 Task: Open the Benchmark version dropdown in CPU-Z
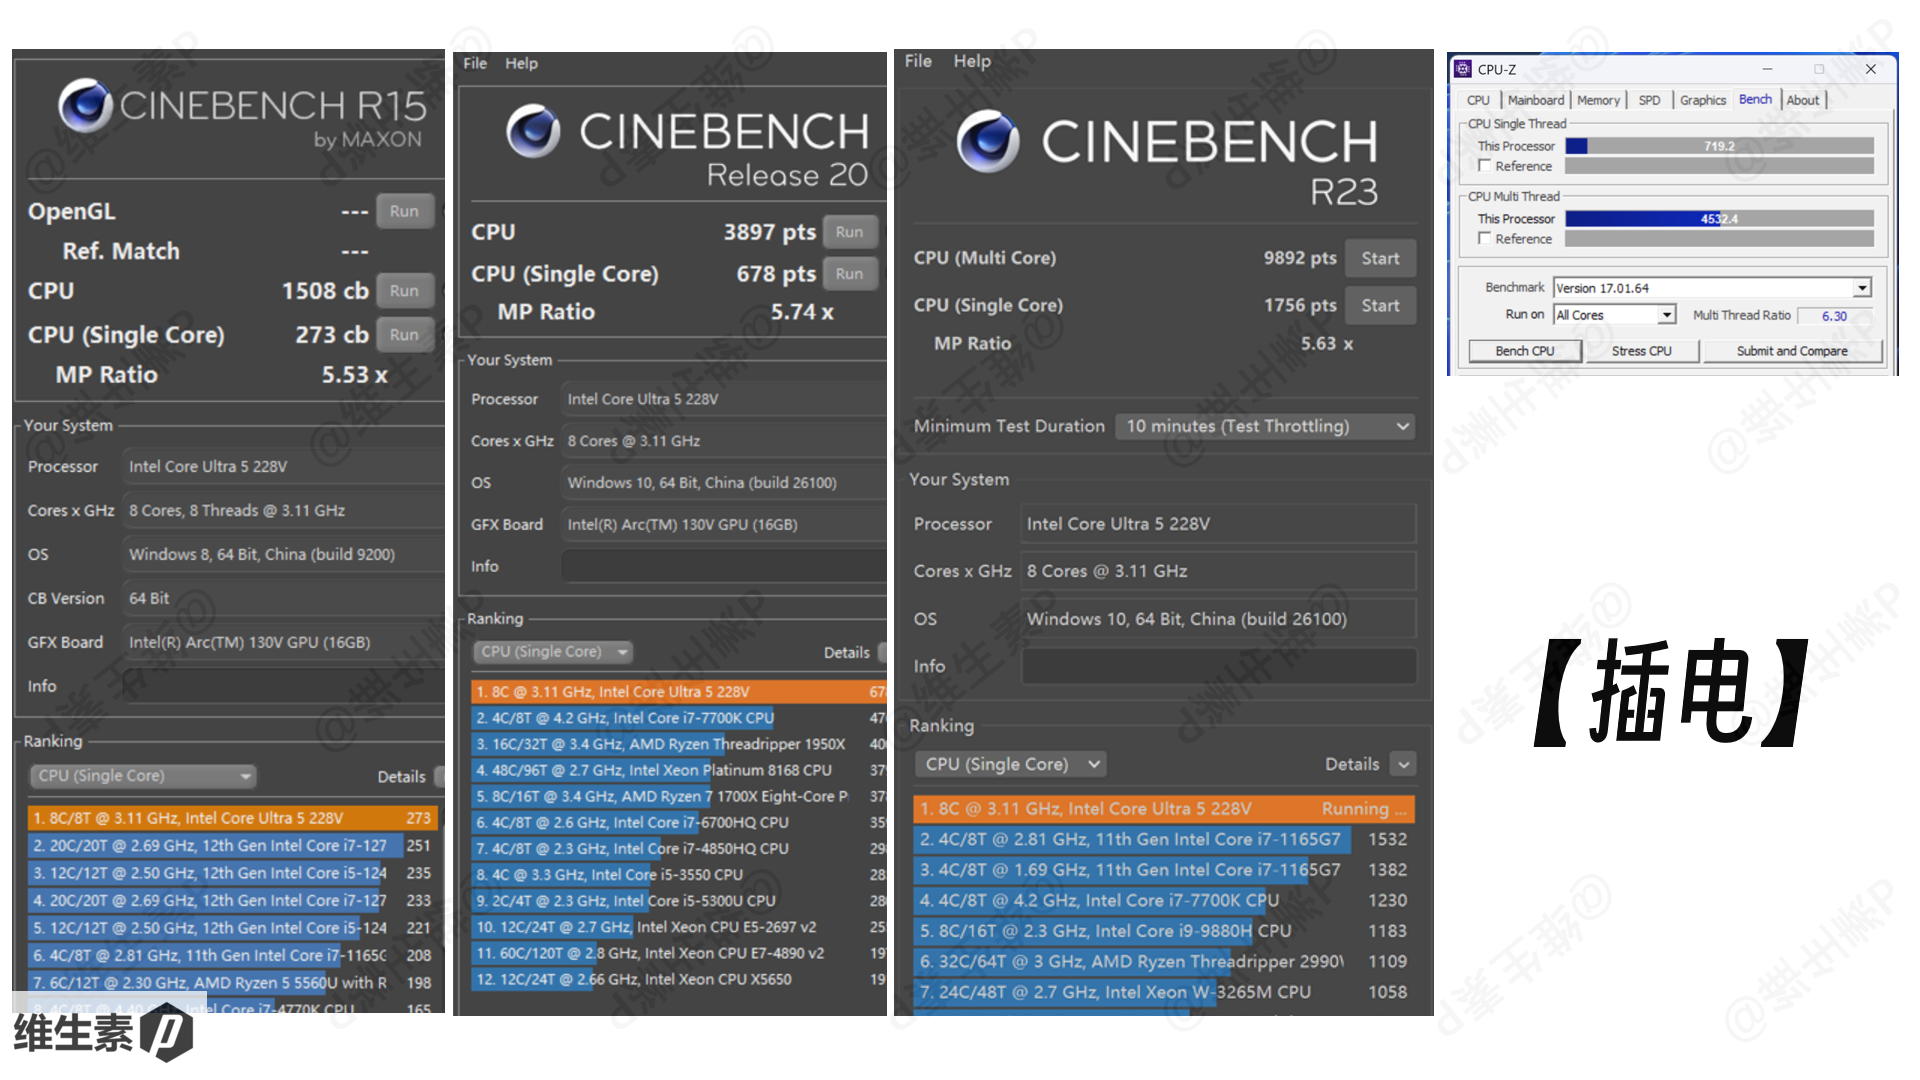(1861, 288)
